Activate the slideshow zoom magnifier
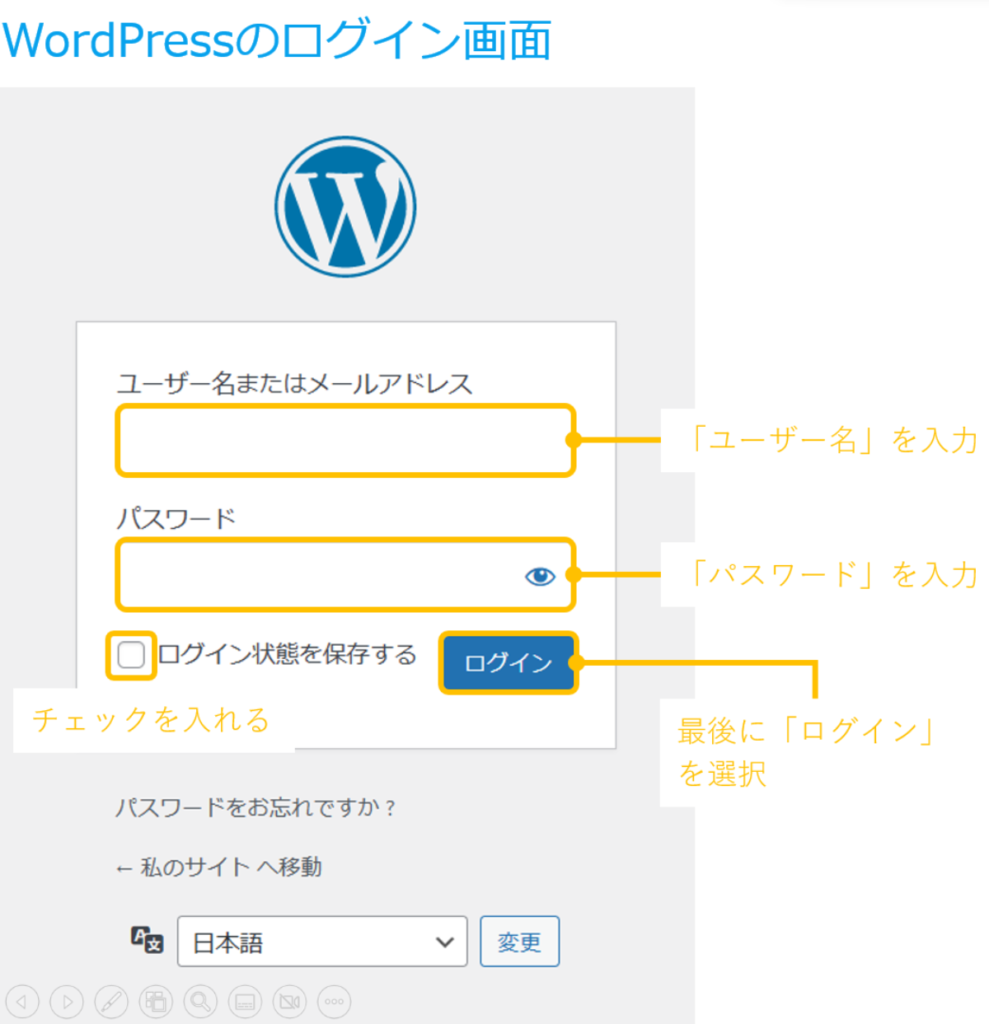The height and width of the screenshot is (1024, 989). pyautogui.click(x=201, y=1001)
